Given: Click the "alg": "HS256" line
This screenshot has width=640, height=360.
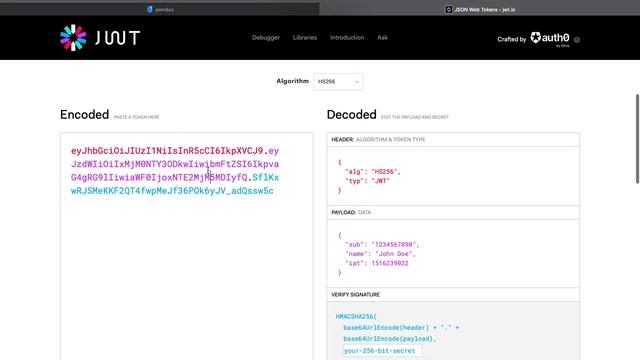Looking at the screenshot, I should 373,172.
